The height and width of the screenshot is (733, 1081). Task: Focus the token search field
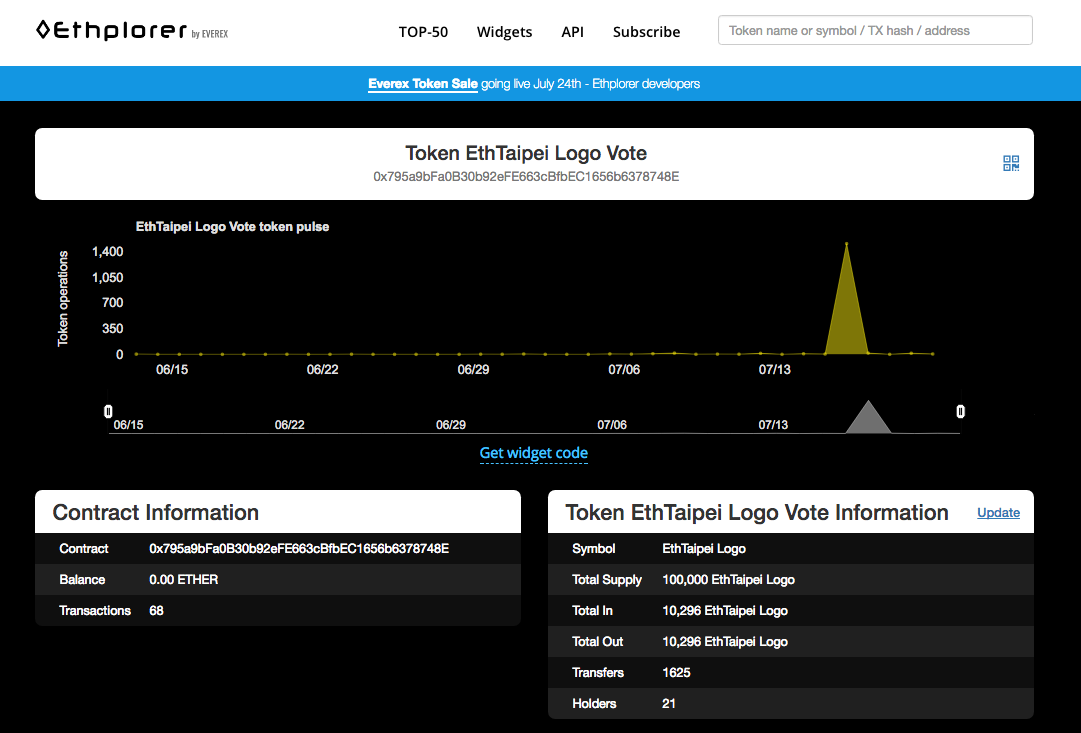click(875, 30)
